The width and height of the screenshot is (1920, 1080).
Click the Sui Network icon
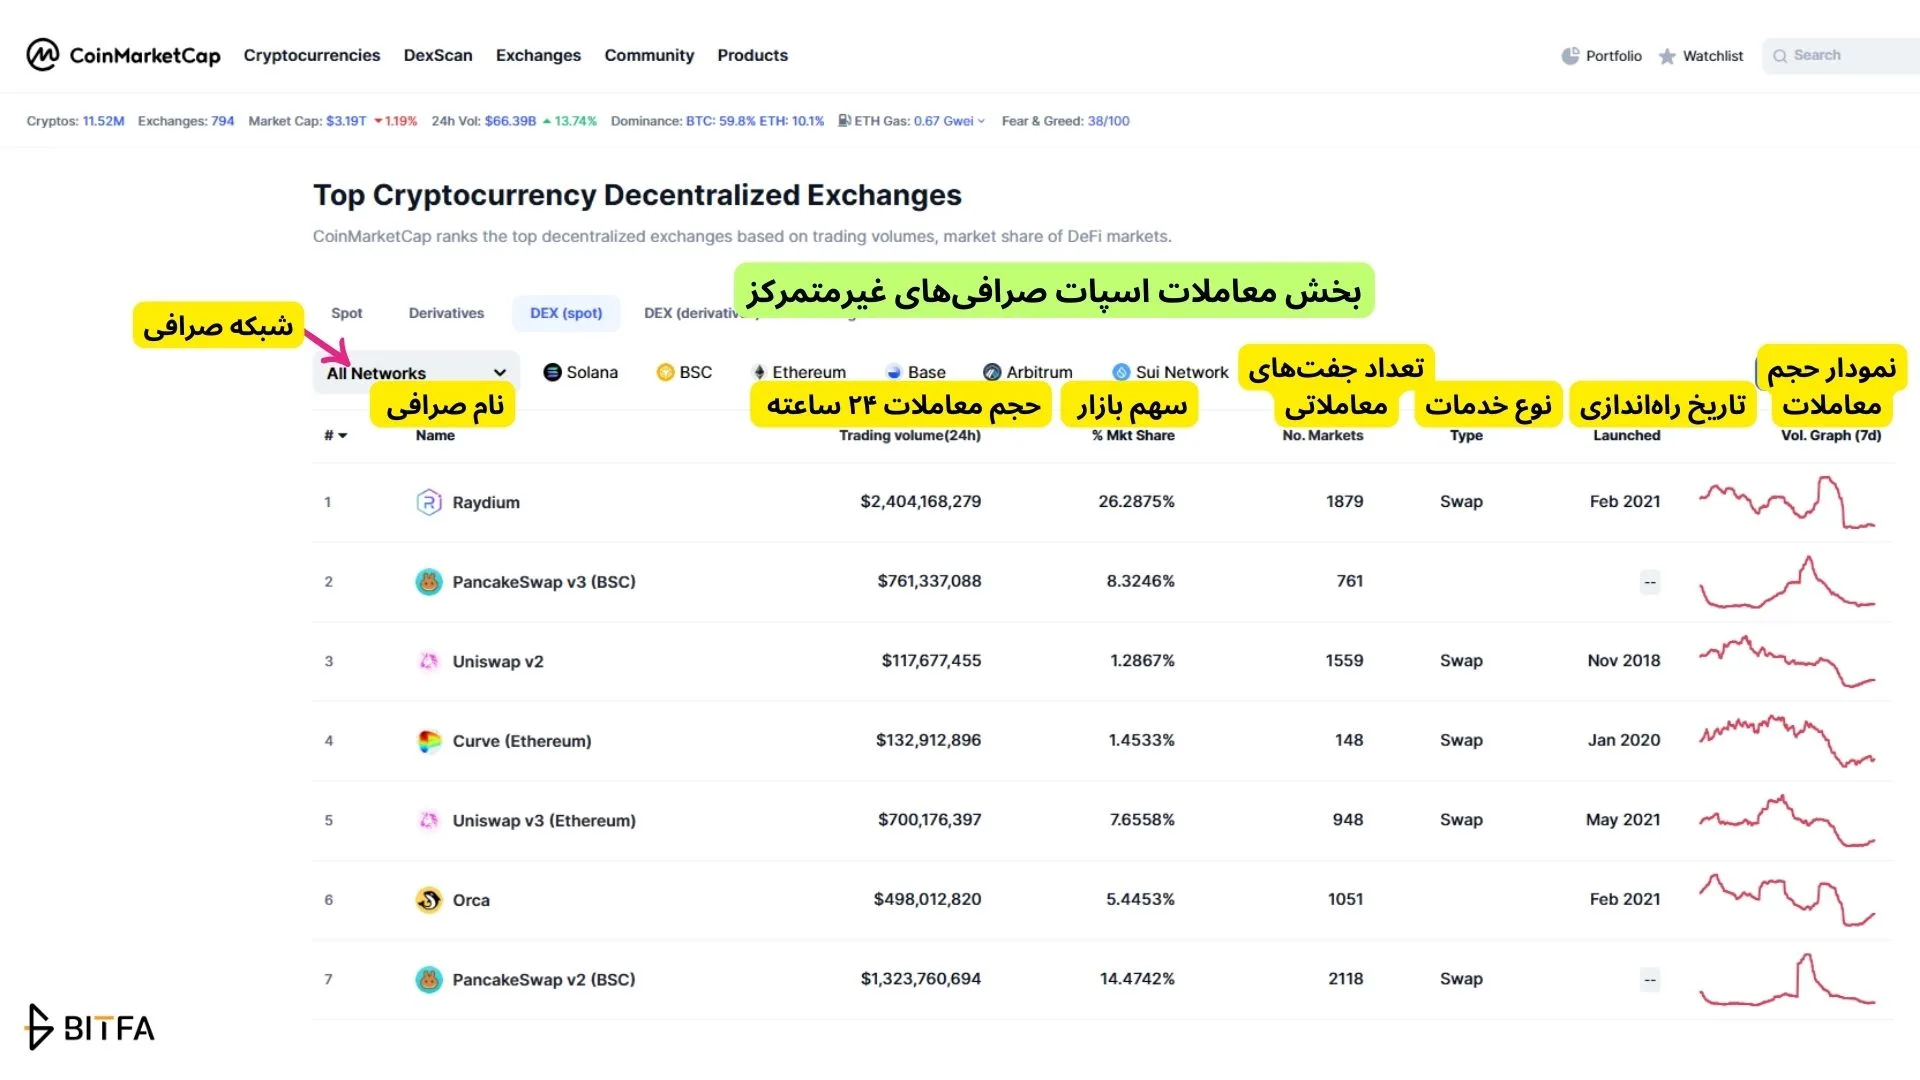pyautogui.click(x=1122, y=372)
